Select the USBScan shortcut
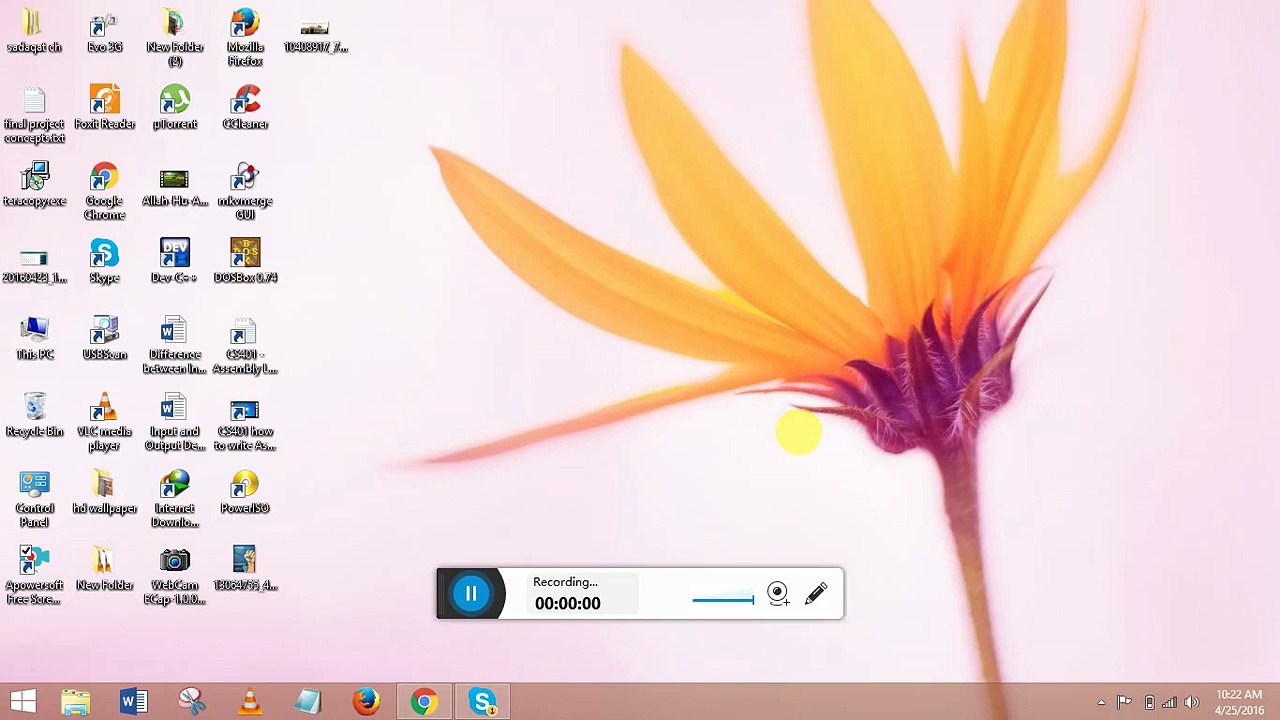 [104, 339]
